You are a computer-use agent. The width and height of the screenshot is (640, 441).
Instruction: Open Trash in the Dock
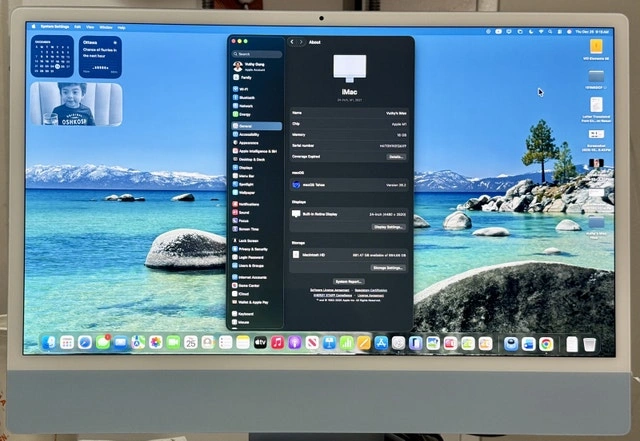[x=590, y=344]
